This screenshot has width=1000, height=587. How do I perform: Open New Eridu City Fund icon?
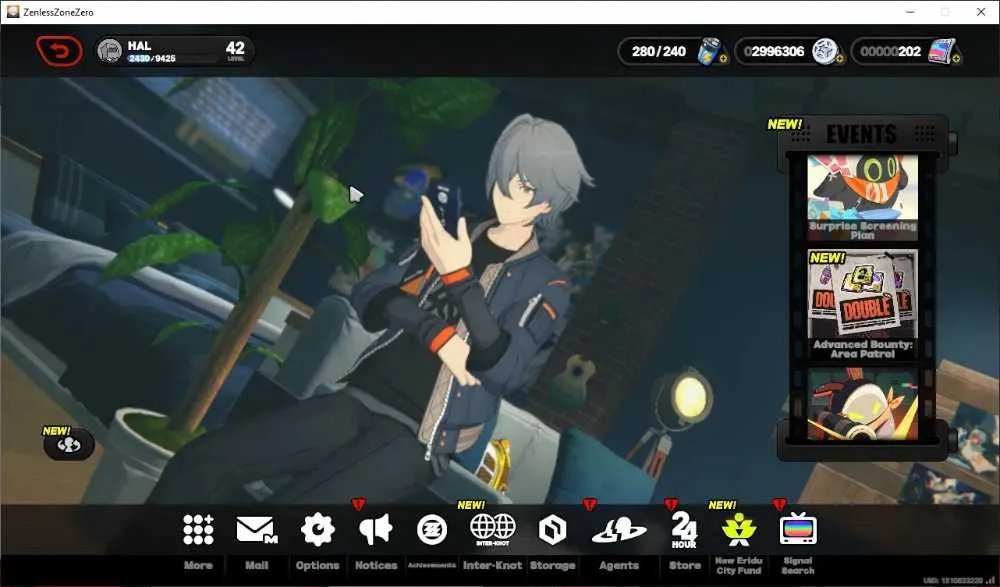(x=739, y=530)
